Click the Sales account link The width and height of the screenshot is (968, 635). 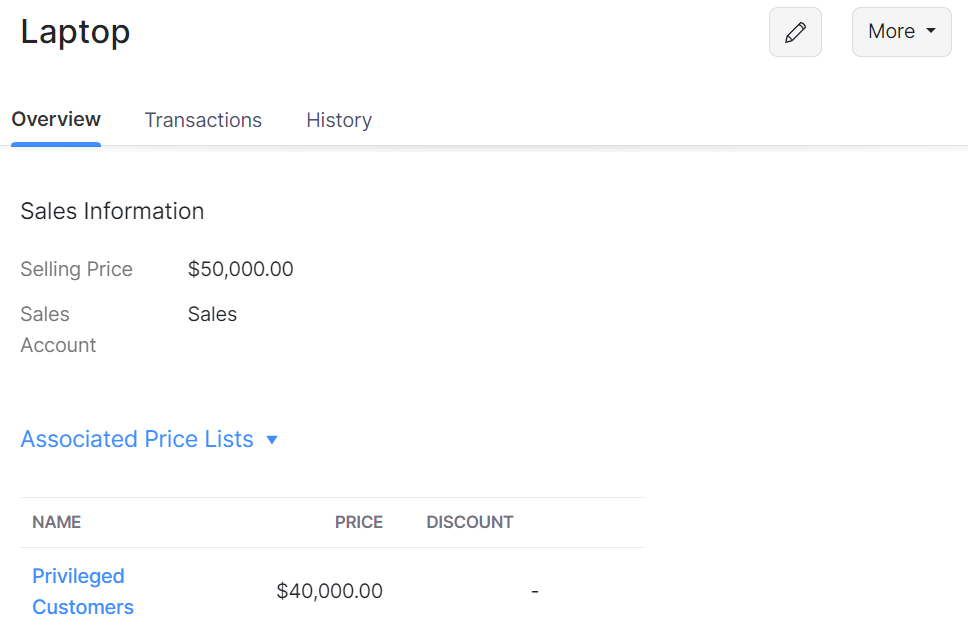[212, 314]
